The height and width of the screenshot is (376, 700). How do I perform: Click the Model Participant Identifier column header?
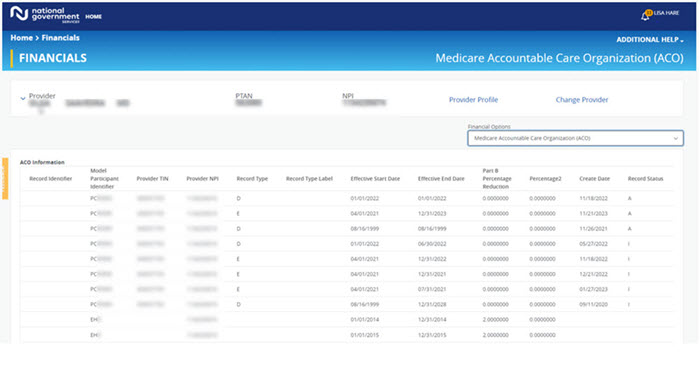tap(104, 179)
